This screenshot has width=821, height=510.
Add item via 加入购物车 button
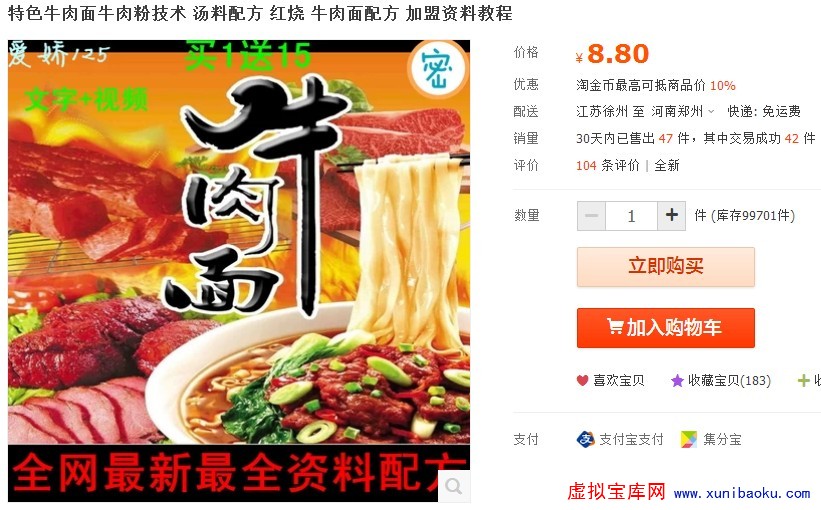(x=665, y=328)
